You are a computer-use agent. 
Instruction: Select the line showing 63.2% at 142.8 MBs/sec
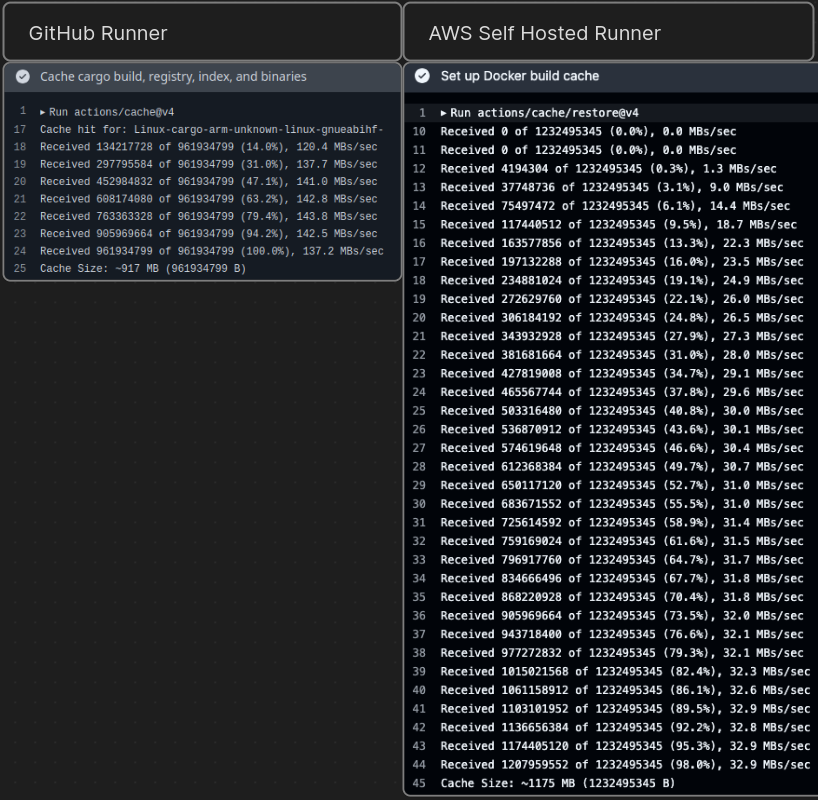click(209, 199)
